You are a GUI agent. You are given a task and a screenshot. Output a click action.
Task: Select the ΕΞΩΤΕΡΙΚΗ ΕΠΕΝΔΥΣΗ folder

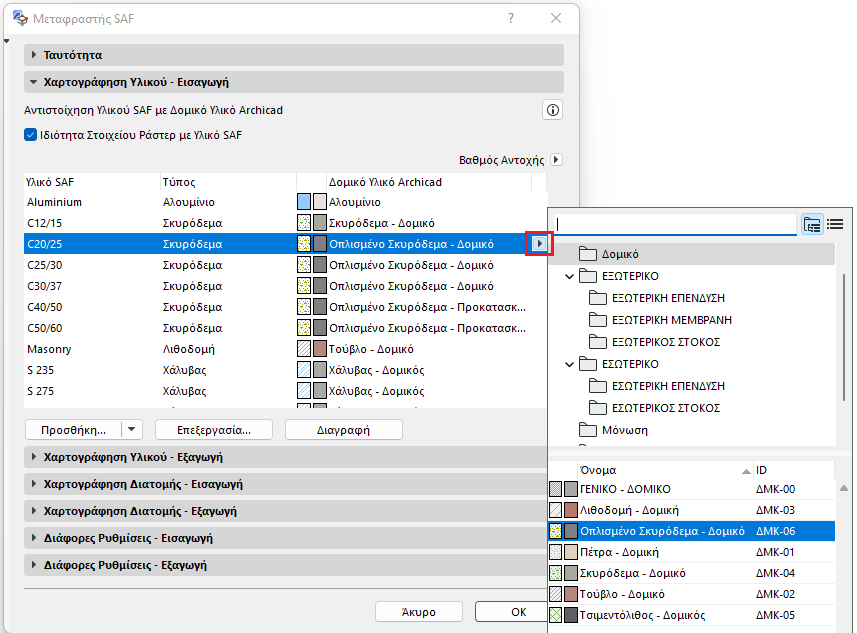click(x=668, y=298)
